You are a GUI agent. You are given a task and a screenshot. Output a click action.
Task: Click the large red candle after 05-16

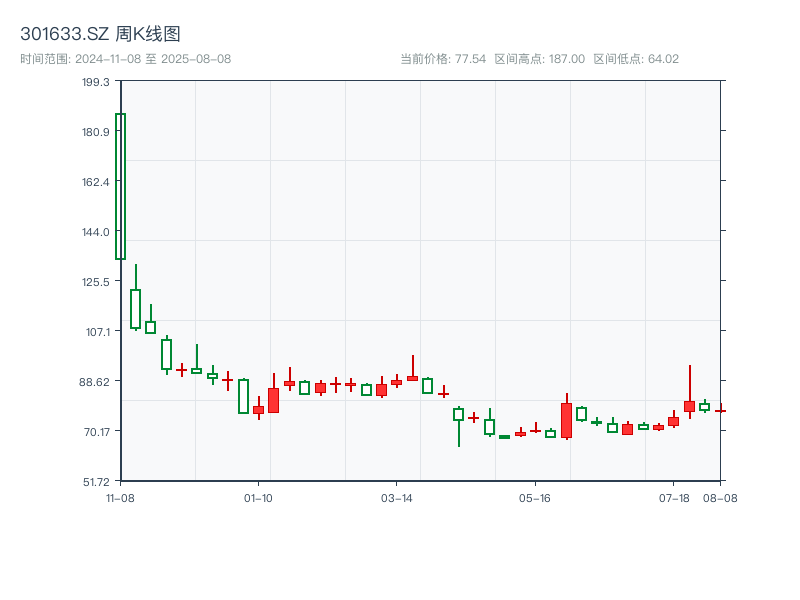tap(566, 420)
